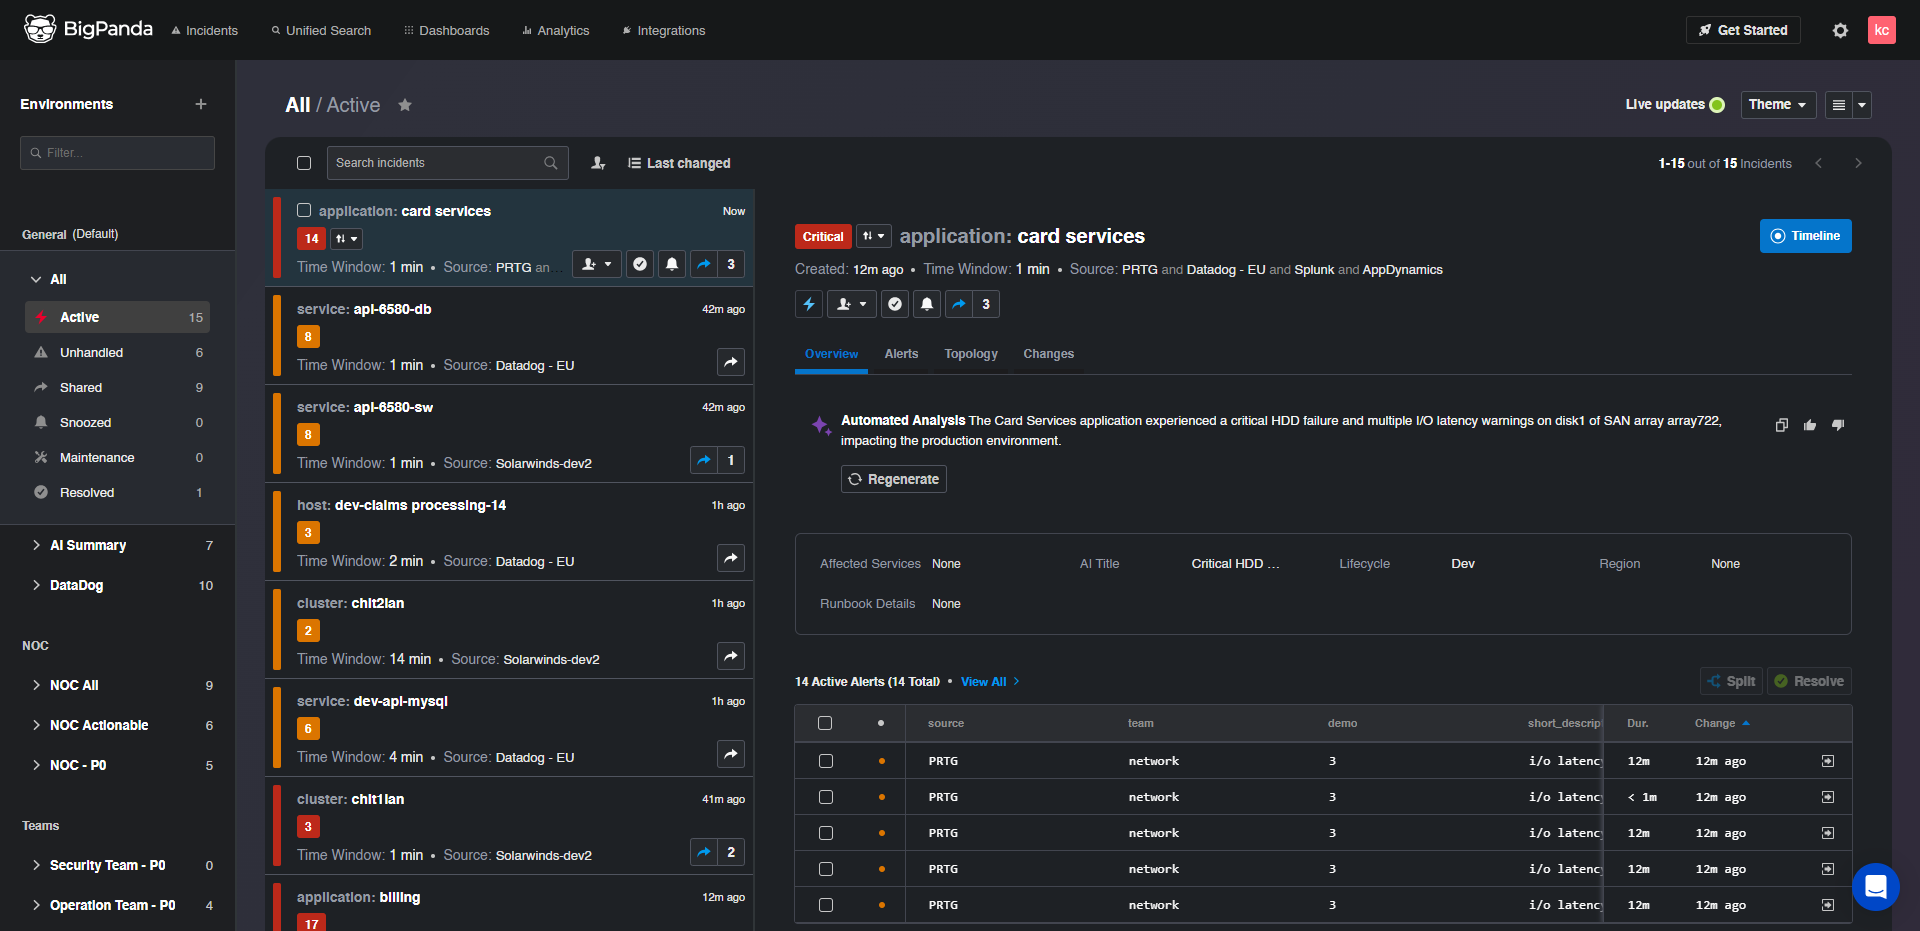Click the Search incidents field

(447, 163)
